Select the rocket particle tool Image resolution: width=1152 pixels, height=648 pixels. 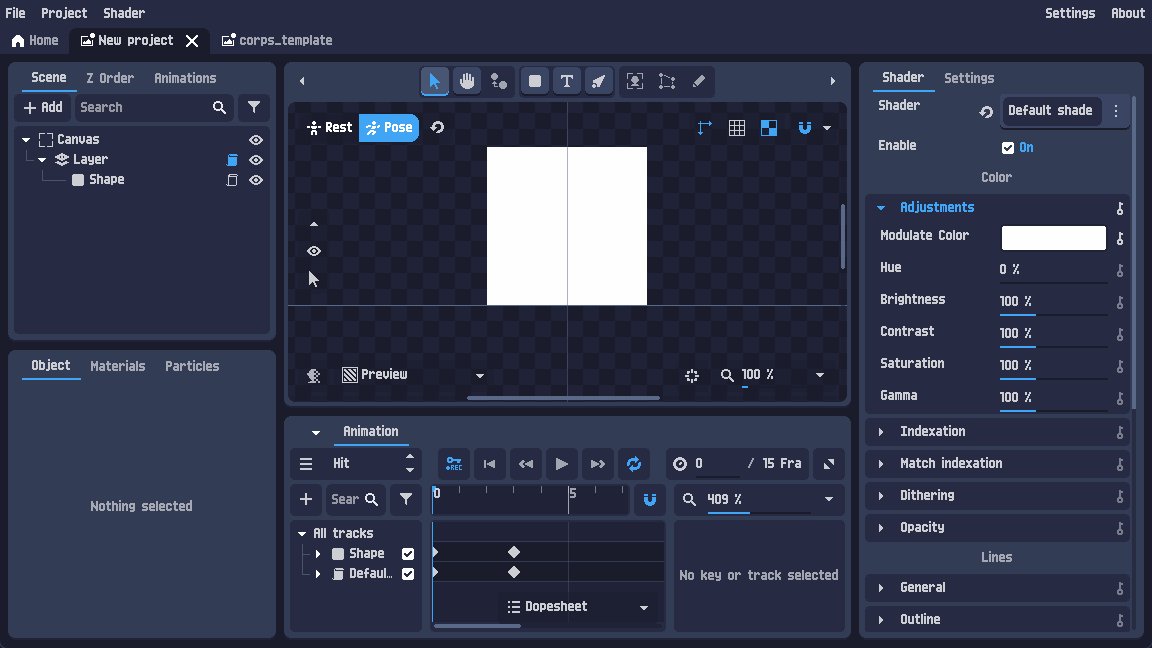599,81
